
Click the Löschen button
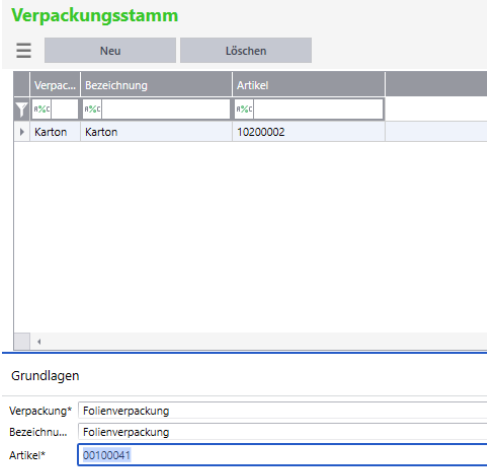[x=246, y=50]
